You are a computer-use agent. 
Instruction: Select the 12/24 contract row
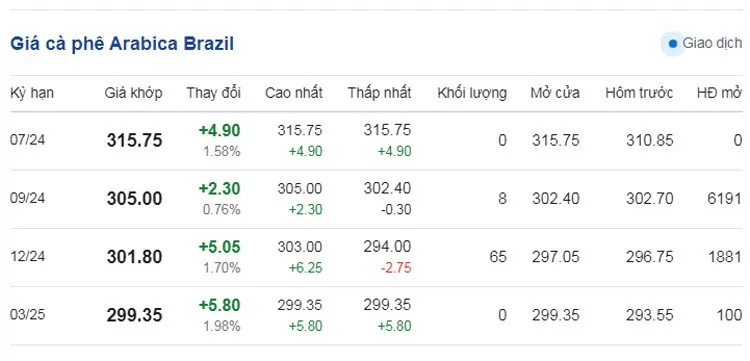point(376,257)
